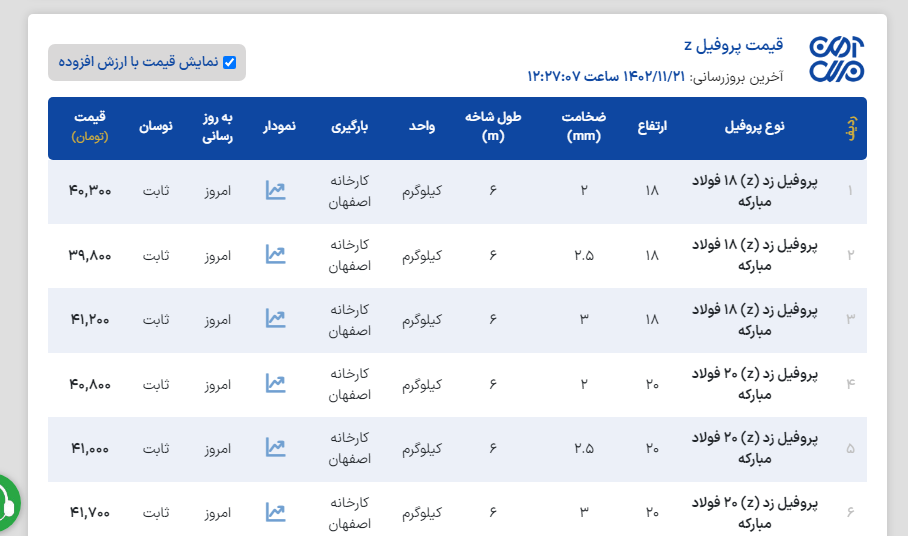Click price 40,300 in the first row
This screenshot has width=908, height=536.
91,190
